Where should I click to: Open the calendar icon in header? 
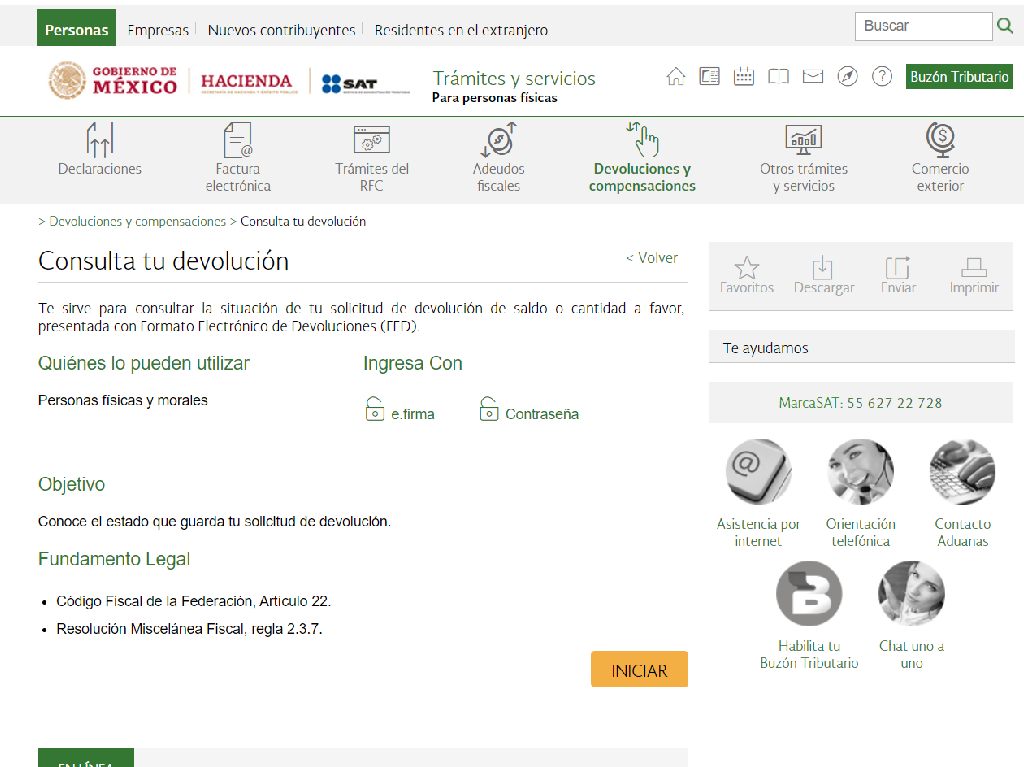(743, 77)
